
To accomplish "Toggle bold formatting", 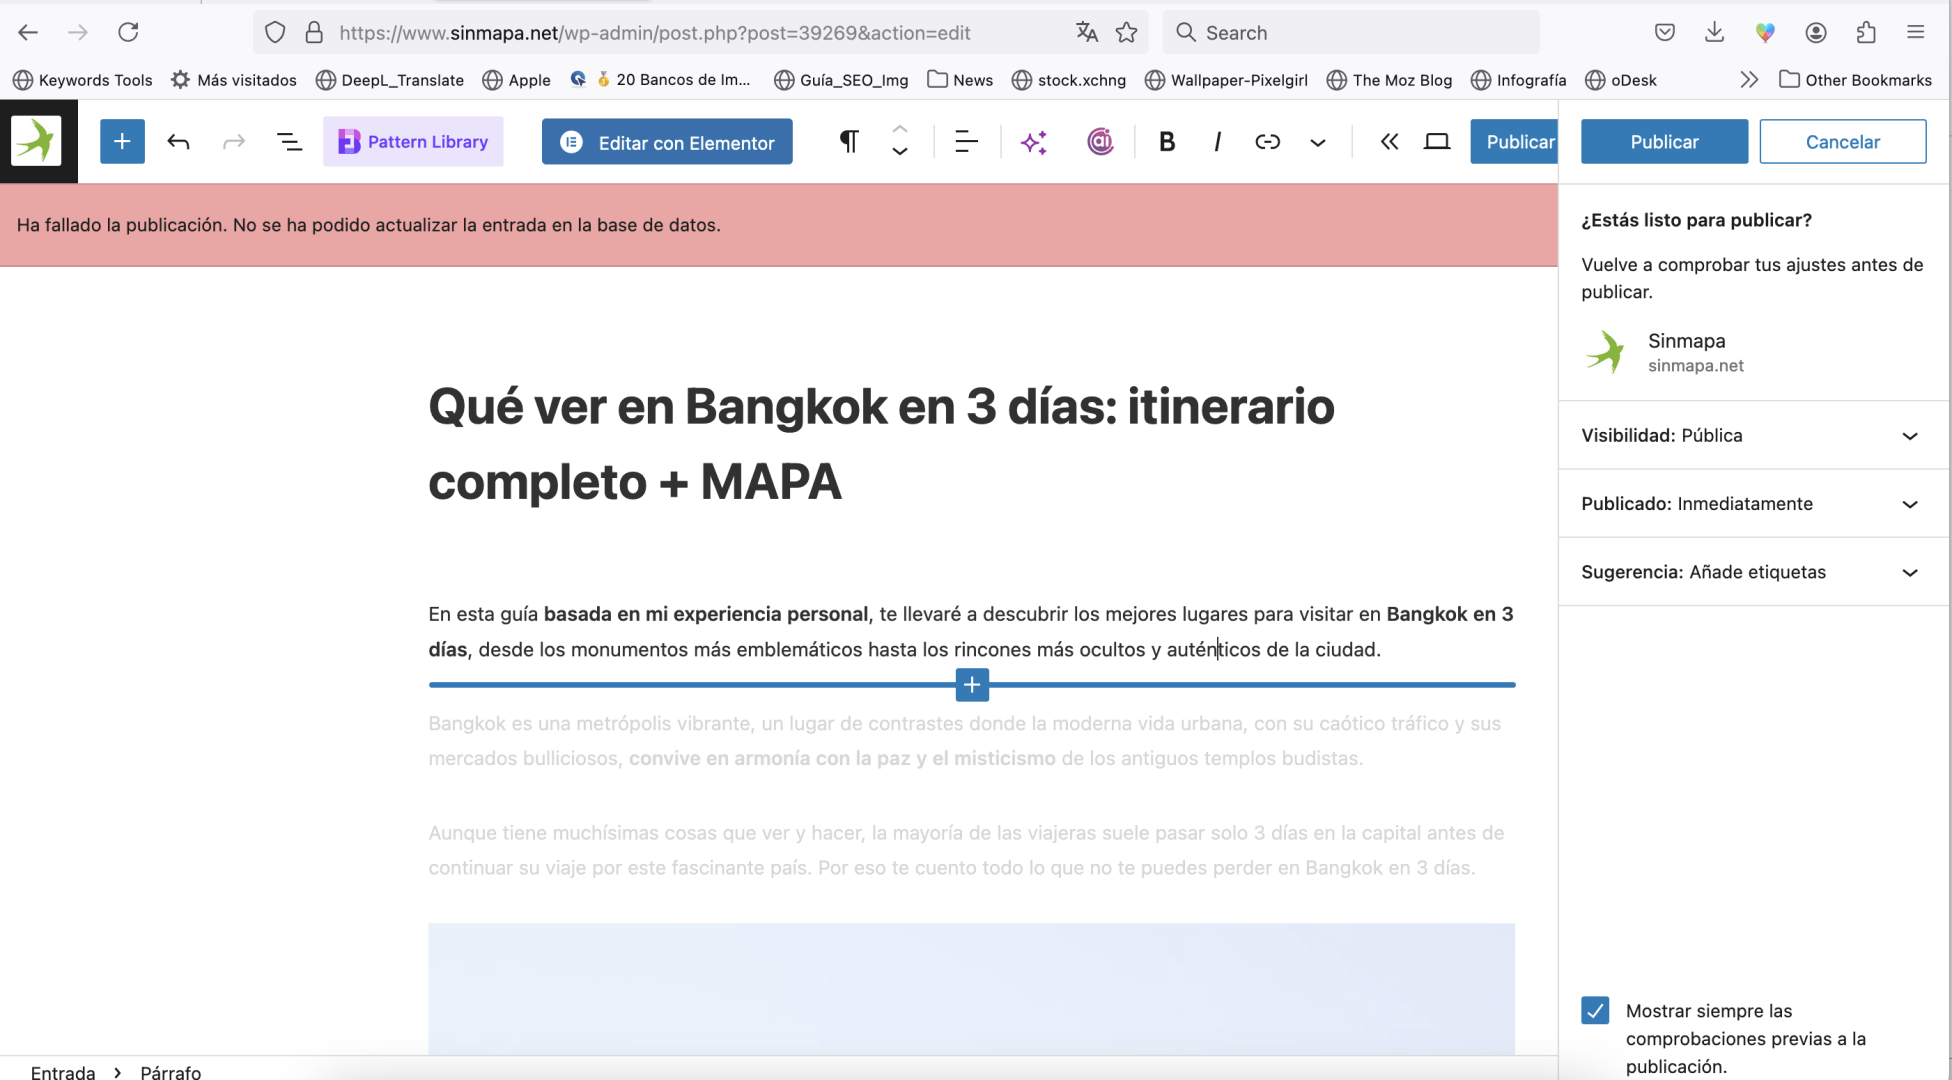I will coord(1167,142).
